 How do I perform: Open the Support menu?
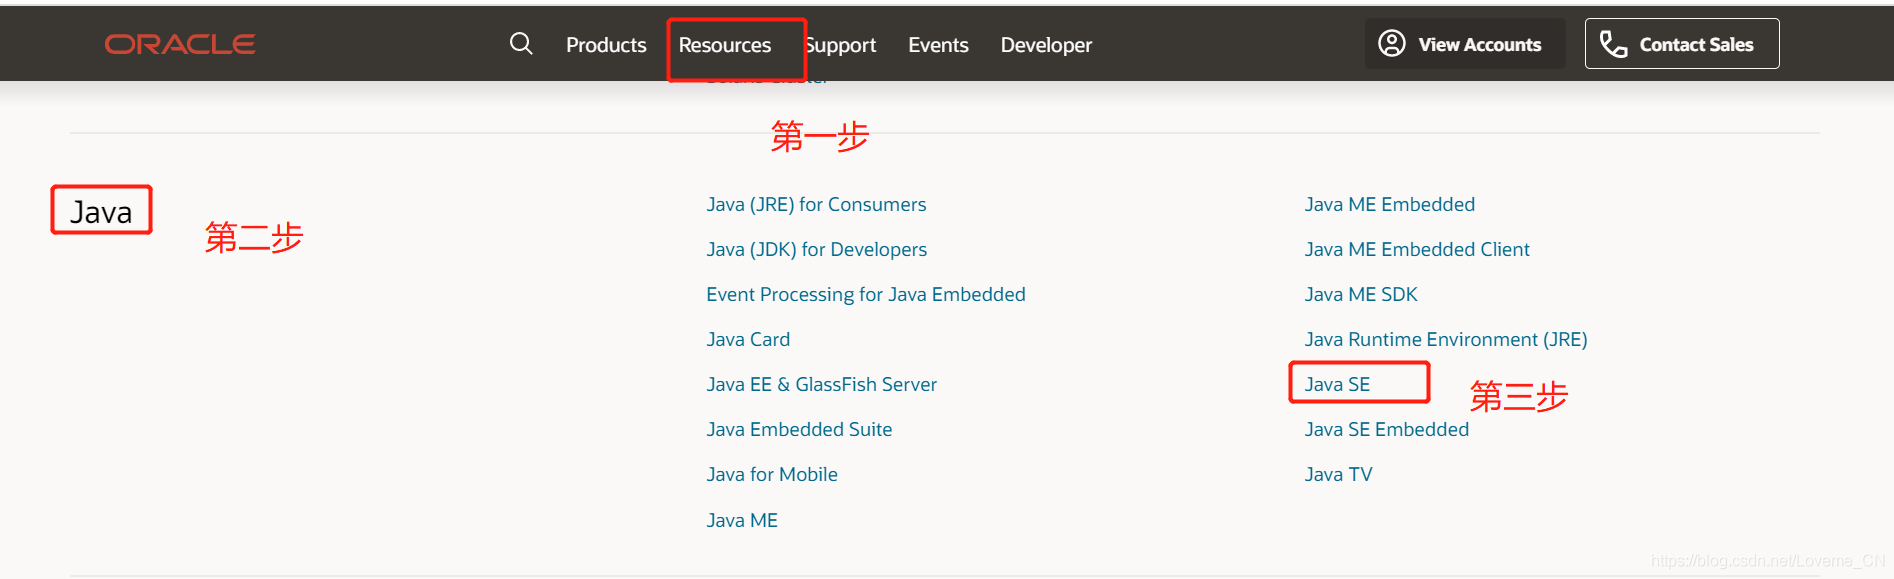(x=841, y=45)
